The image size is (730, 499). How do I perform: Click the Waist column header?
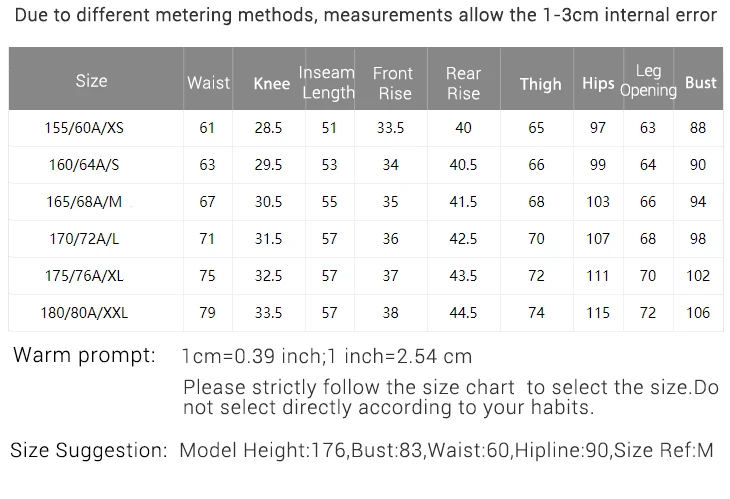coord(209,83)
